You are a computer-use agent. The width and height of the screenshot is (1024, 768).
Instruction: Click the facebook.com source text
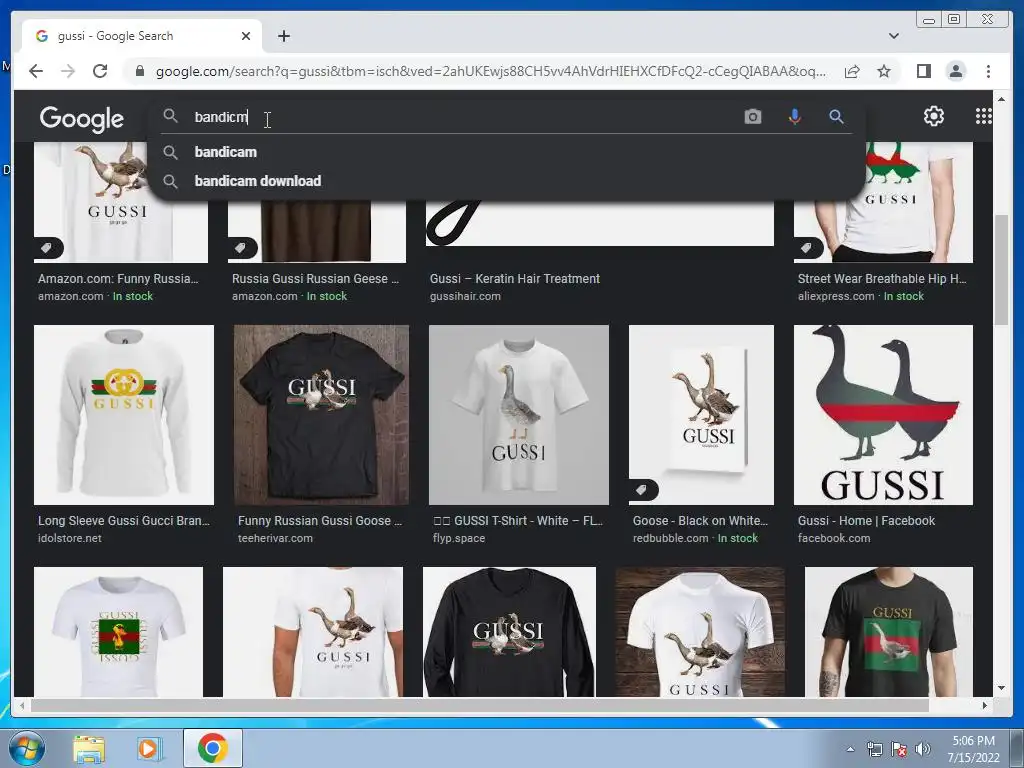pos(833,539)
